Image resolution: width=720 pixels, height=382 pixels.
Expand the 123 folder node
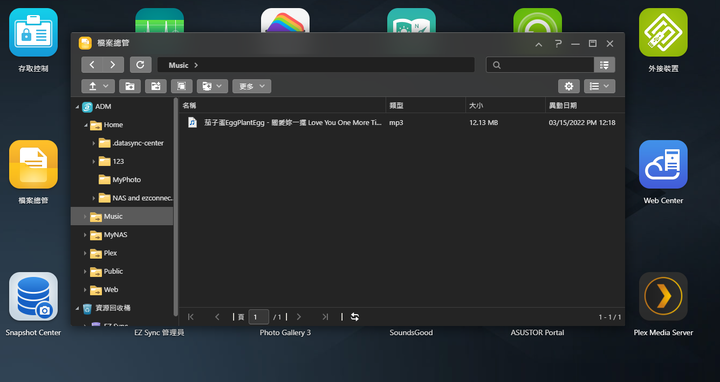click(94, 162)
